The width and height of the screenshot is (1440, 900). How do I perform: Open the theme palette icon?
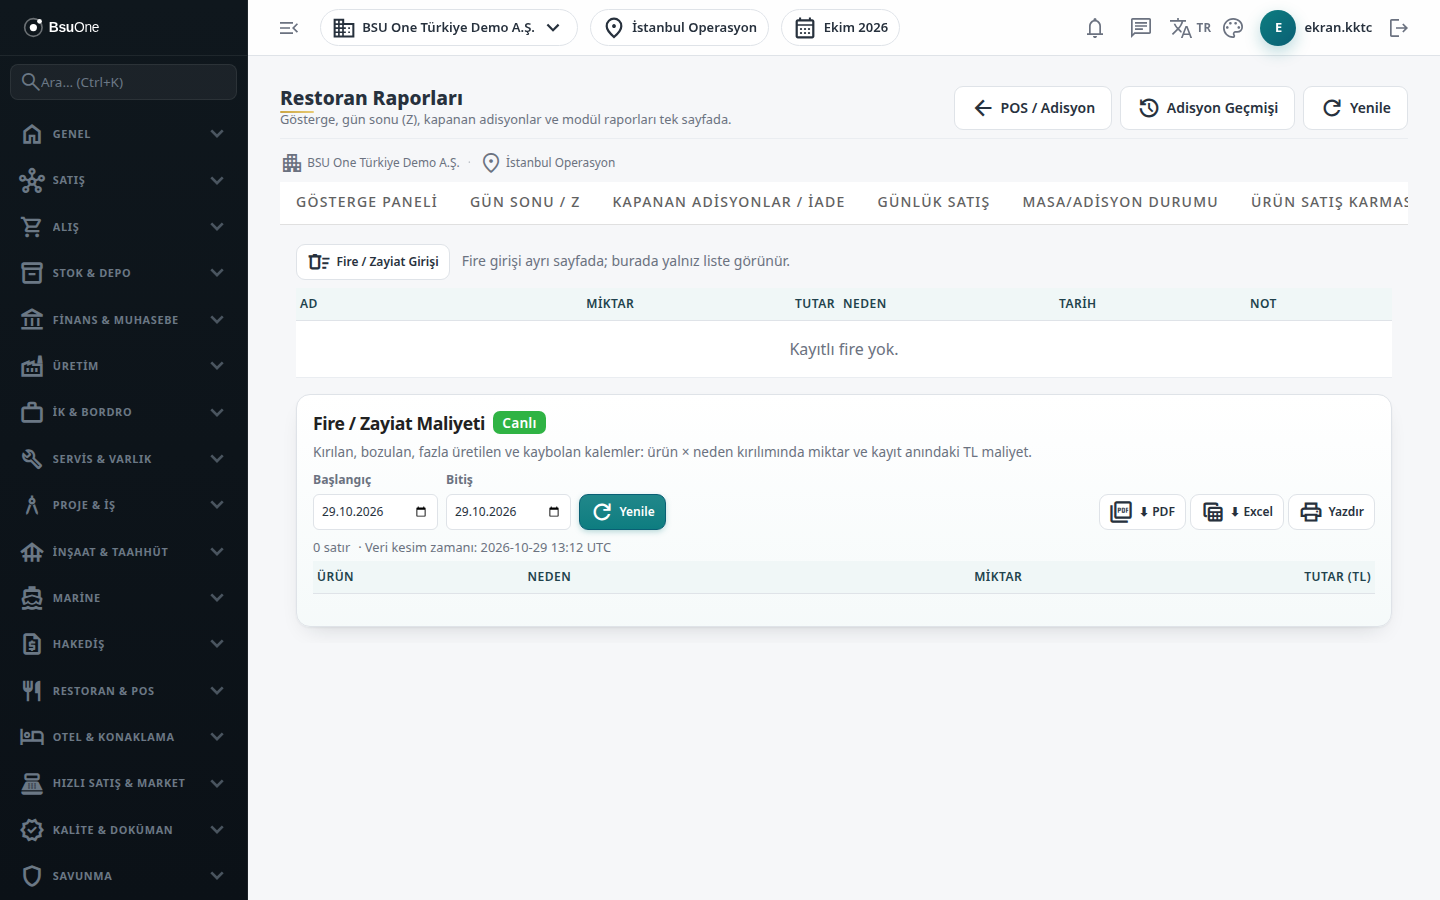(x=1233, y=28)
